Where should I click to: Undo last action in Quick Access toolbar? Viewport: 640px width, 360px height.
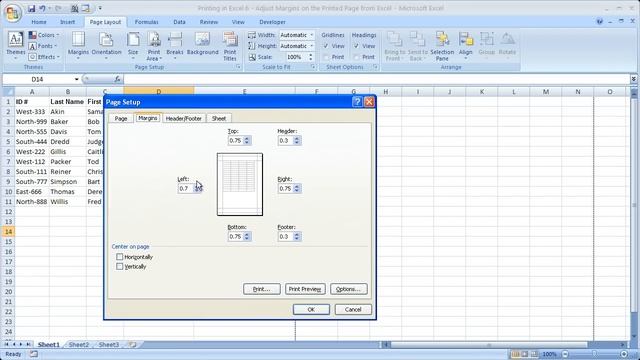(x=42, y=8)
